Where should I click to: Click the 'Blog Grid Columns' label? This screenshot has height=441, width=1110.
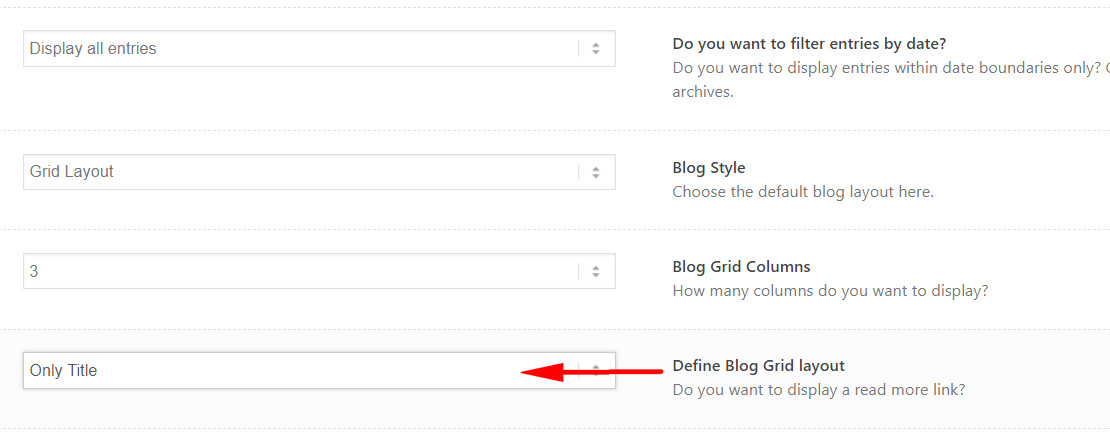point(741,267)
